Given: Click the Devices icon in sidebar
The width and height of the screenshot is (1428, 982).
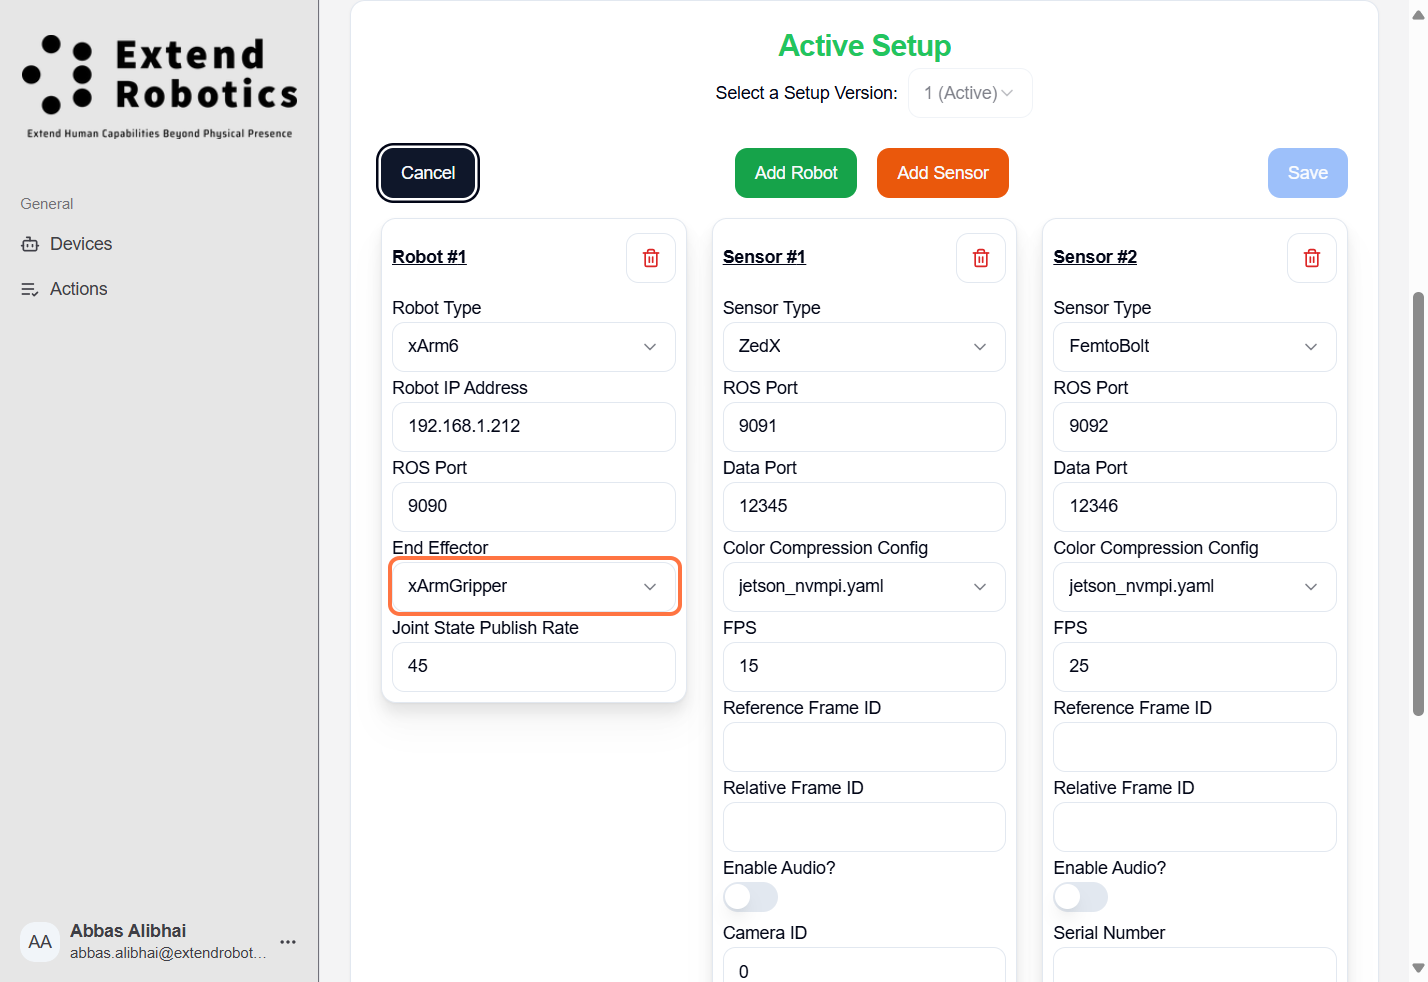Looking at the screenshot, I should [30, 244].
